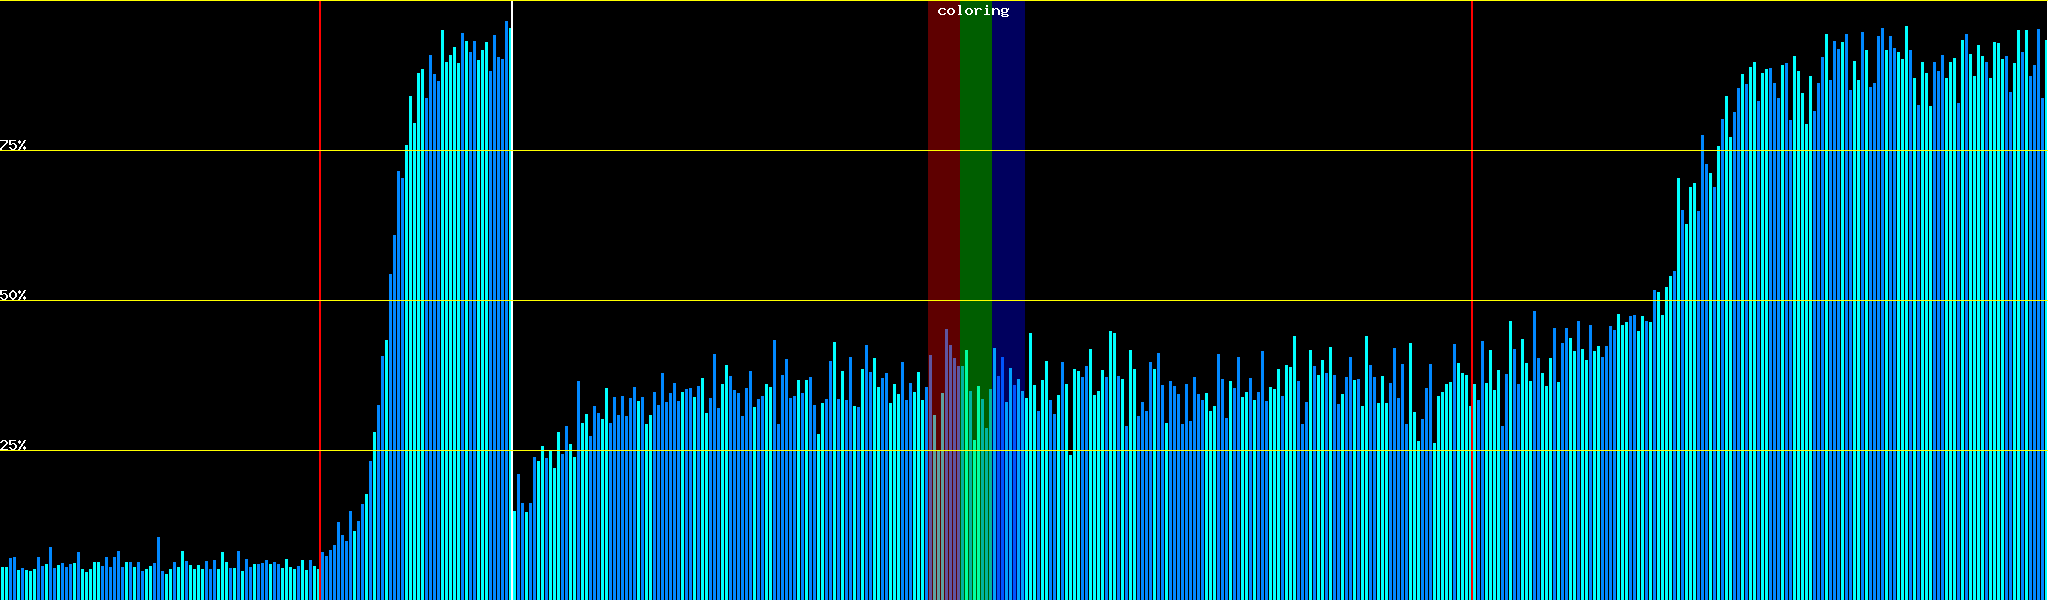Screen dimensions: 2048x600
Task: Click the yellow line along the top edge
Action: click(x=700, y=1)
